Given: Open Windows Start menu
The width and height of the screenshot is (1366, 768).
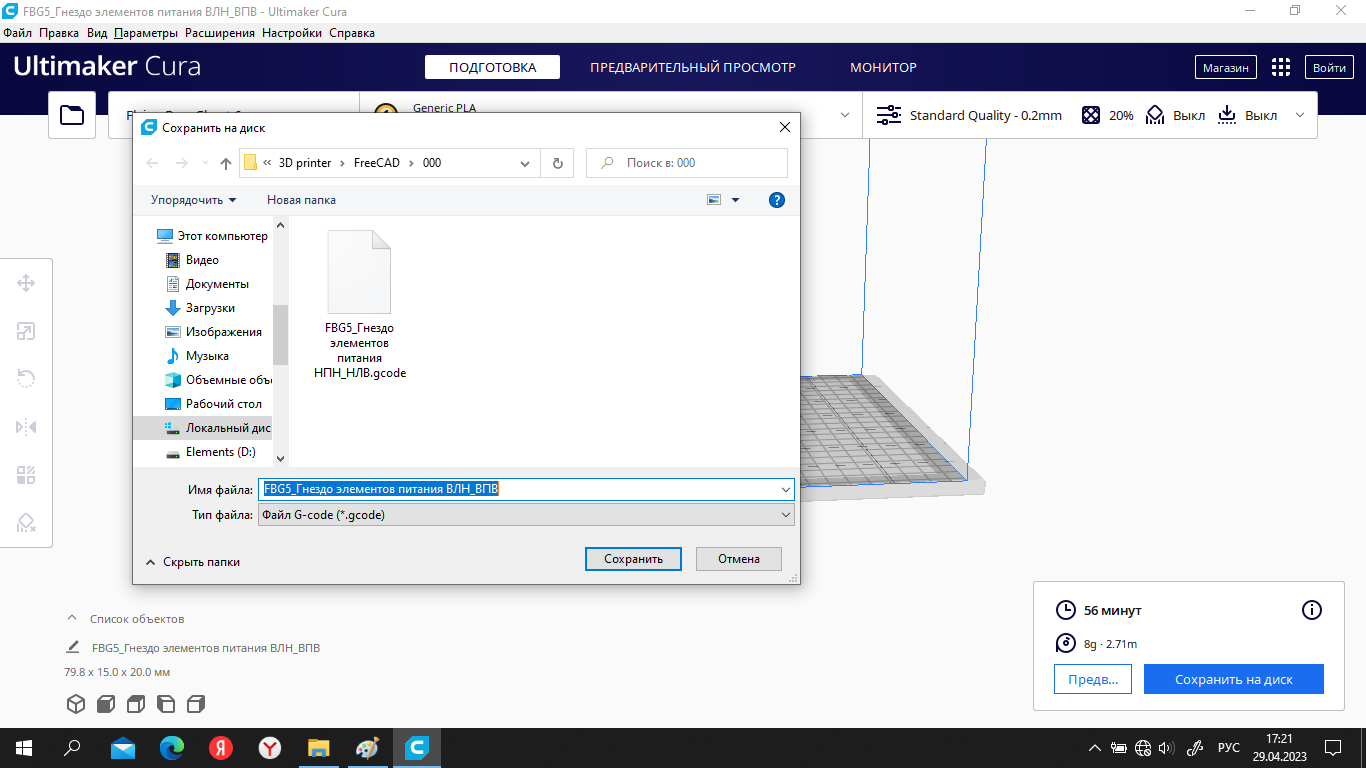Looking at the screenshot, I should coord(24,747).
